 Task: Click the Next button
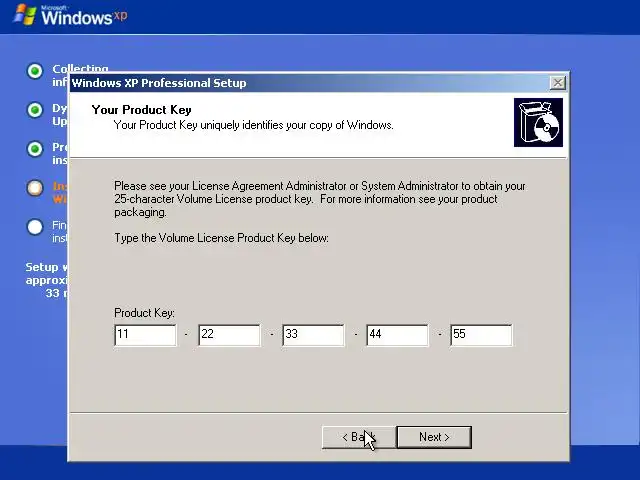[x=434, y=437]
